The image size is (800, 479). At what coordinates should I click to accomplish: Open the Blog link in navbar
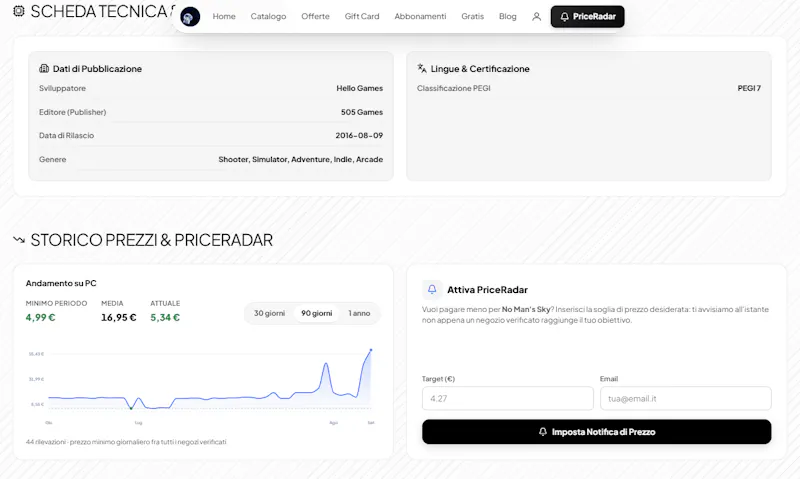coord(508,16)
